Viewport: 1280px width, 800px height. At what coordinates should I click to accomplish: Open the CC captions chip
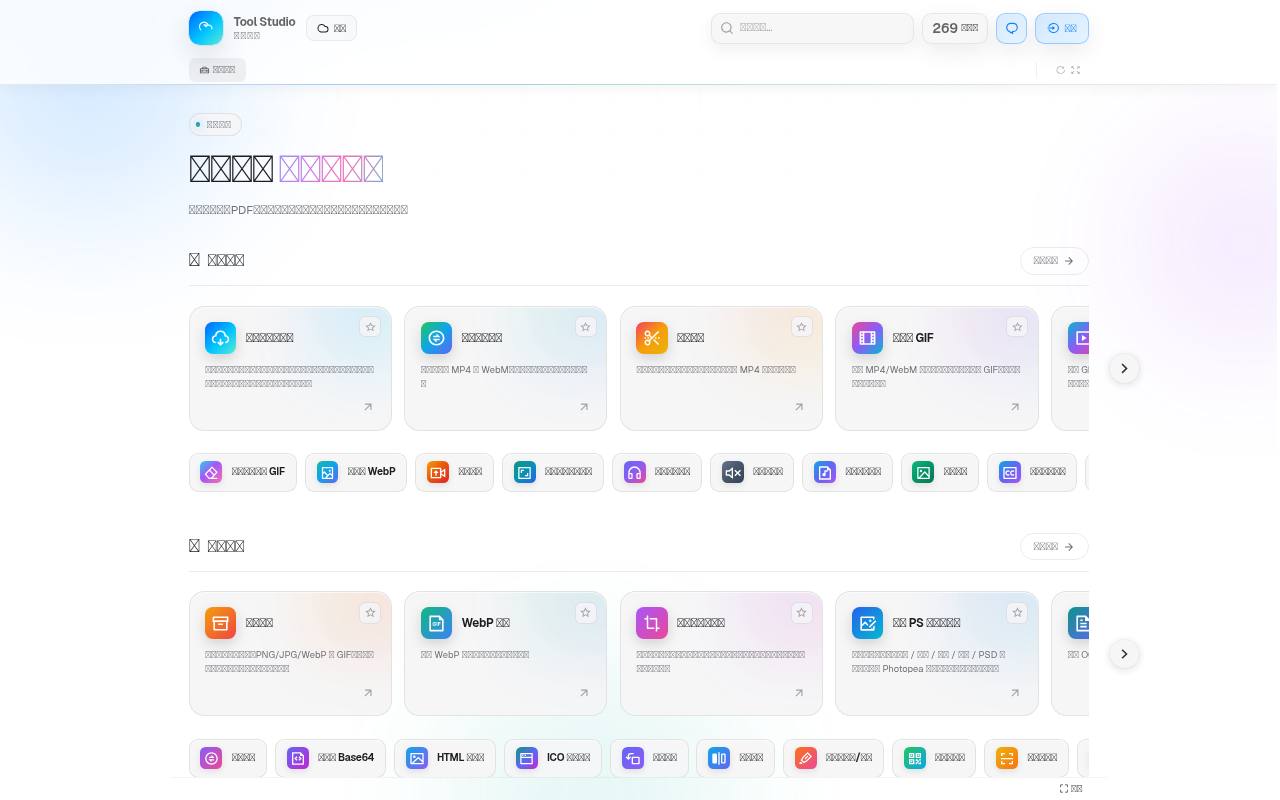pyautogui.click(x=1032, y=472)
